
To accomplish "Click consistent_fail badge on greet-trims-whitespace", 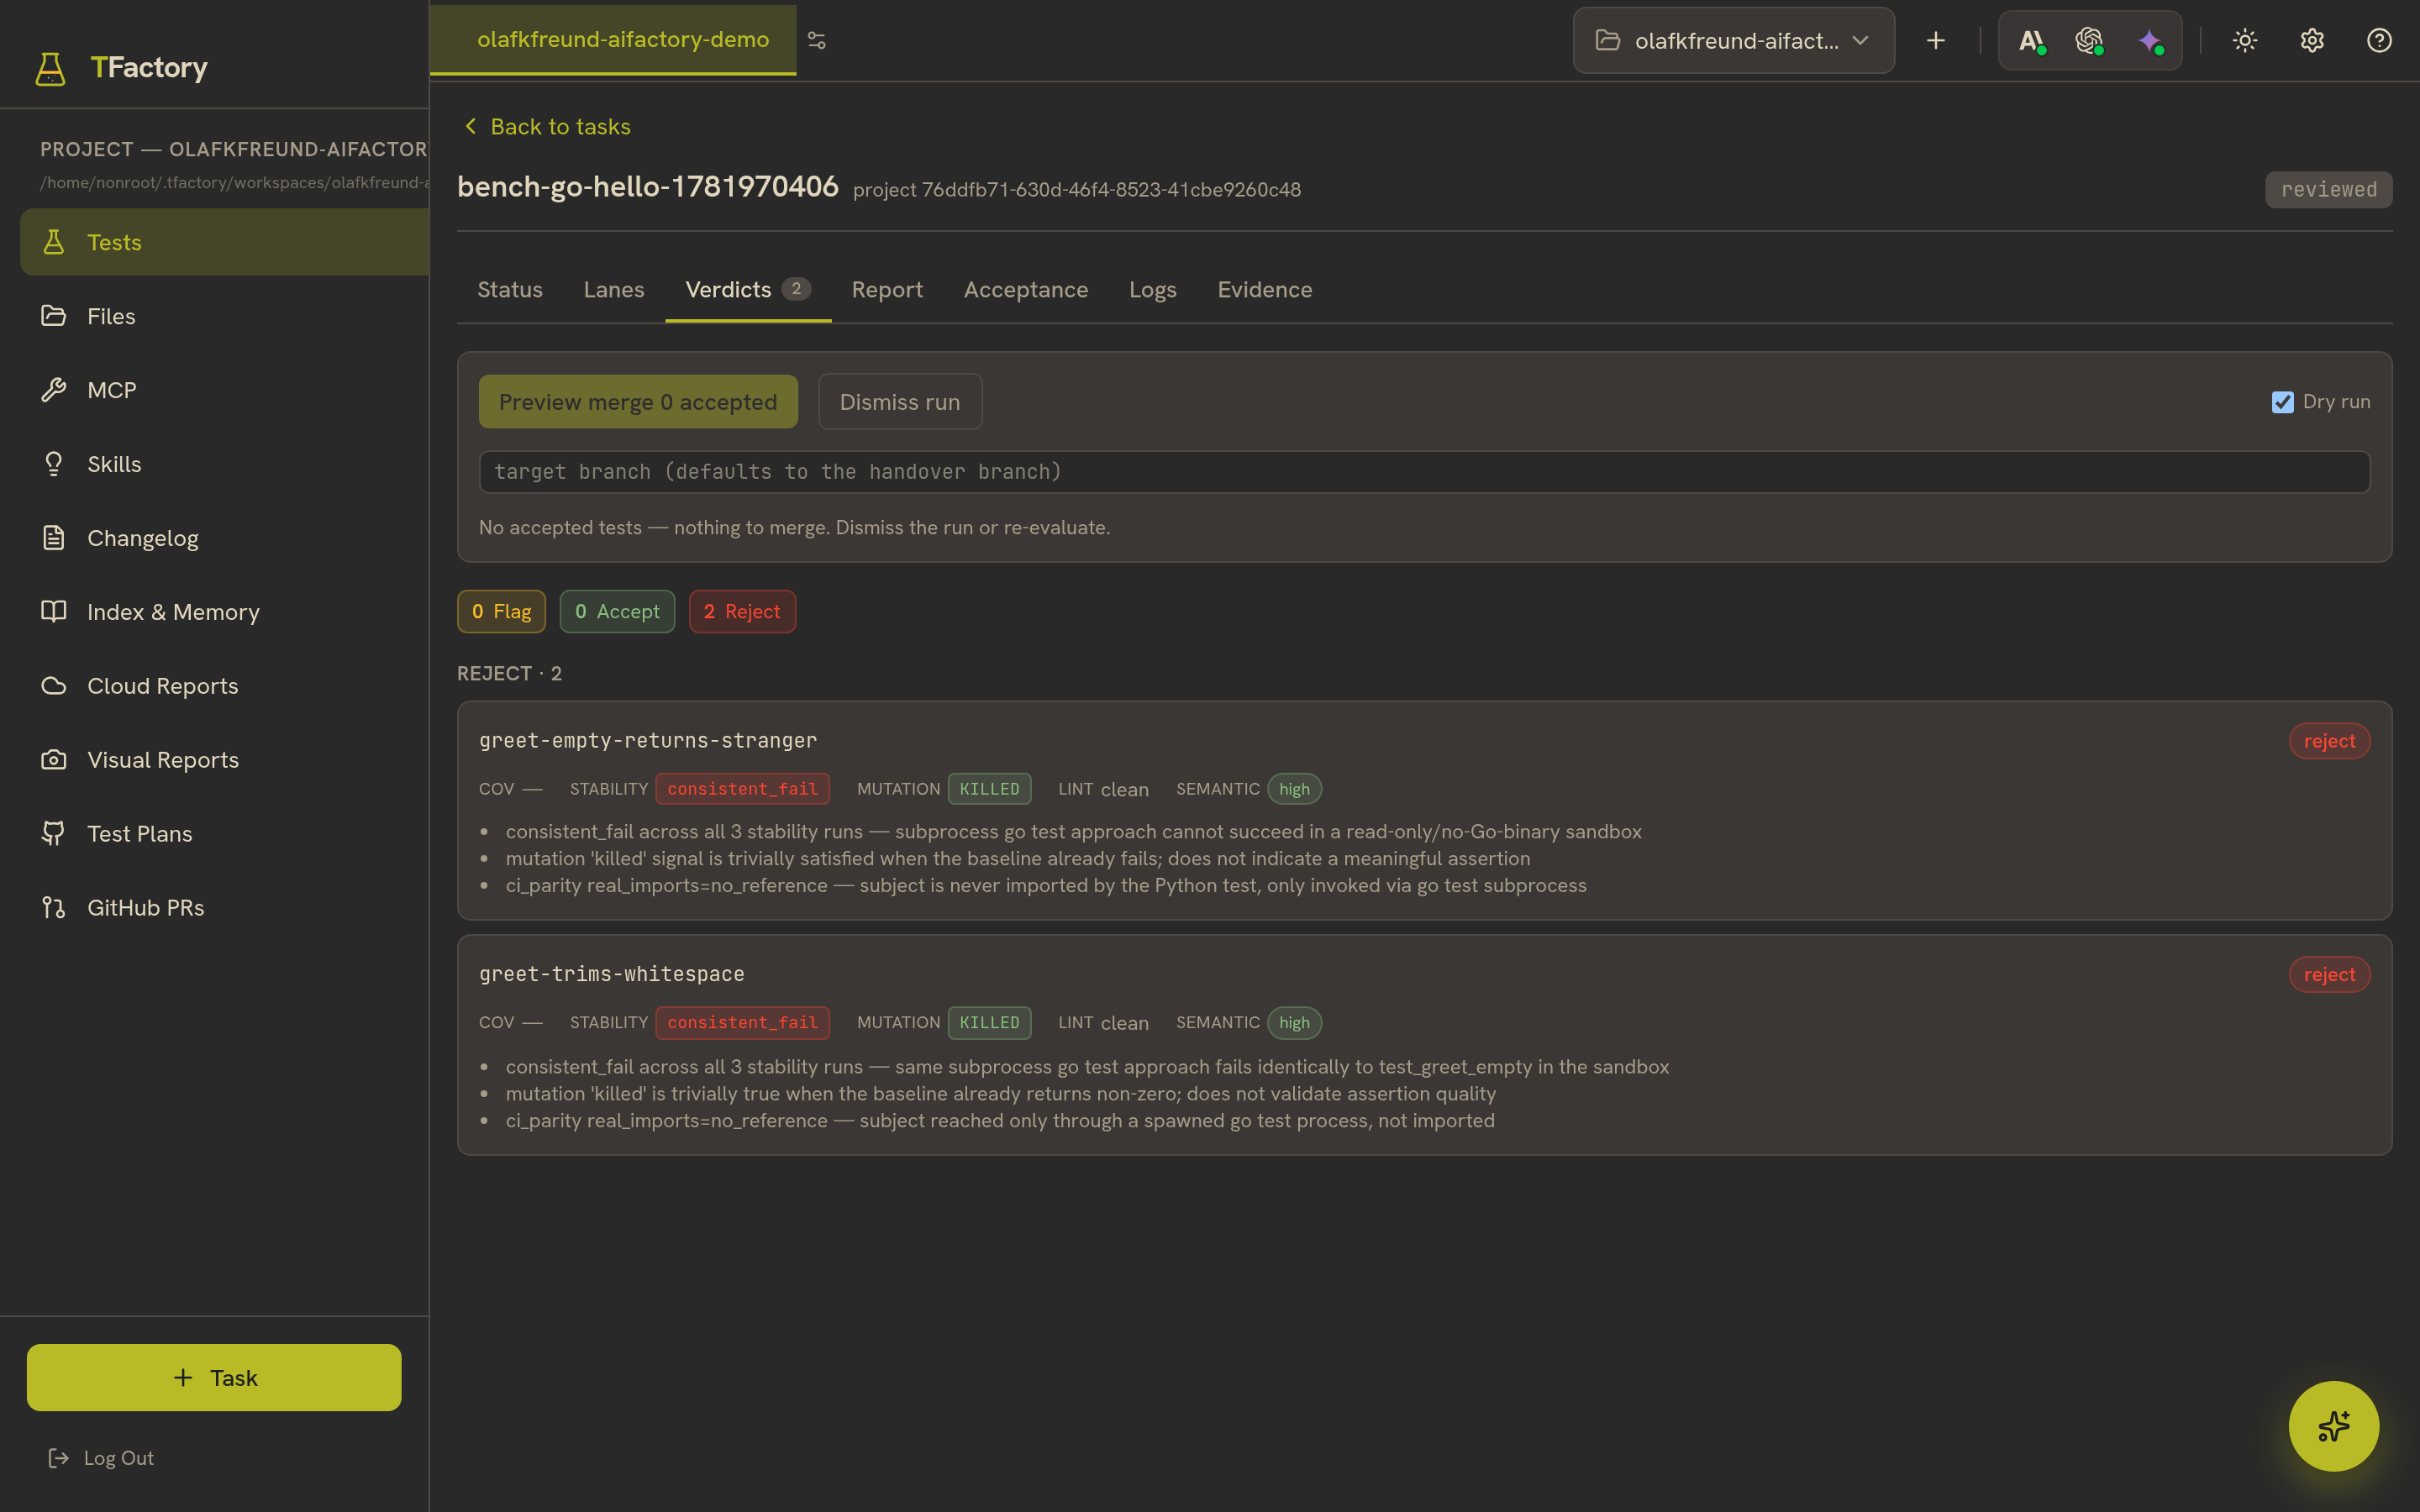I will point(743,1023).
